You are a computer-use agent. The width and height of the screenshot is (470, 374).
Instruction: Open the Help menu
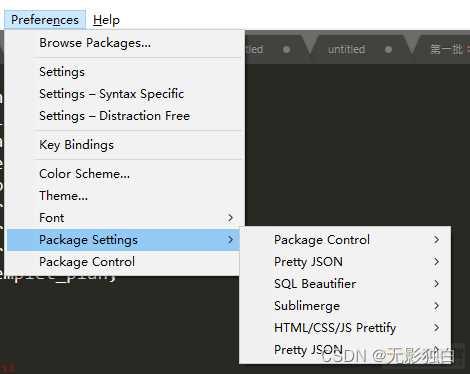(106, 20)
